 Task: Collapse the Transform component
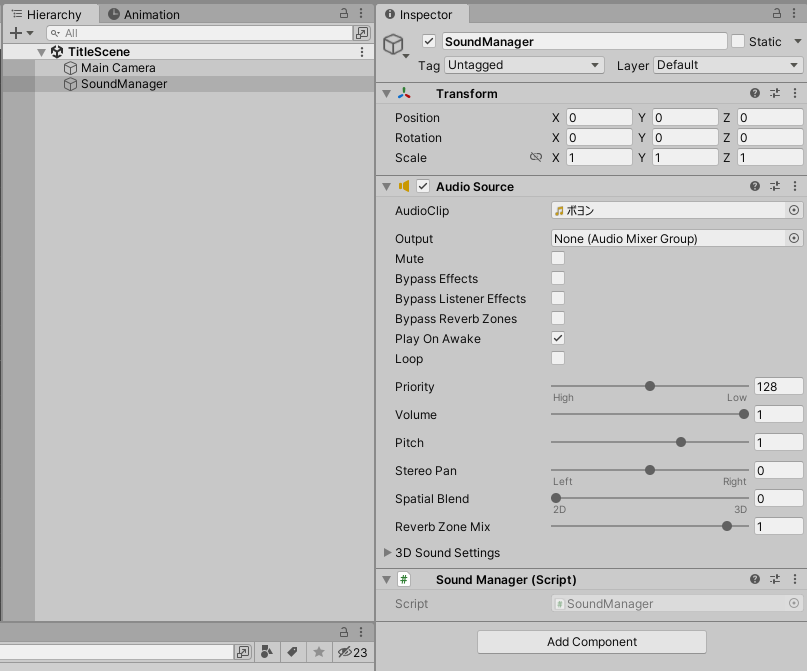click(387, 94)
